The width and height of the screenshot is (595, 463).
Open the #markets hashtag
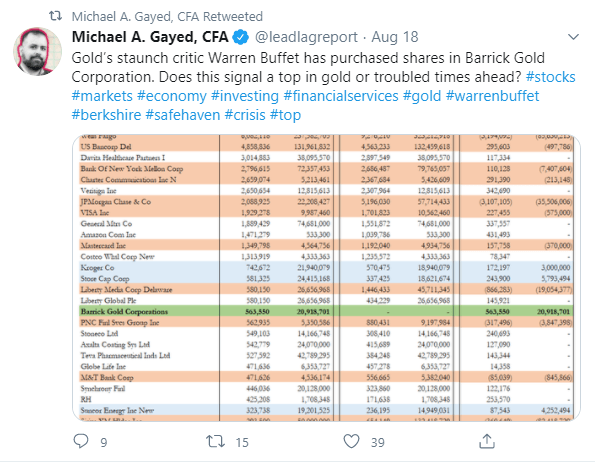tap(102, 96)
